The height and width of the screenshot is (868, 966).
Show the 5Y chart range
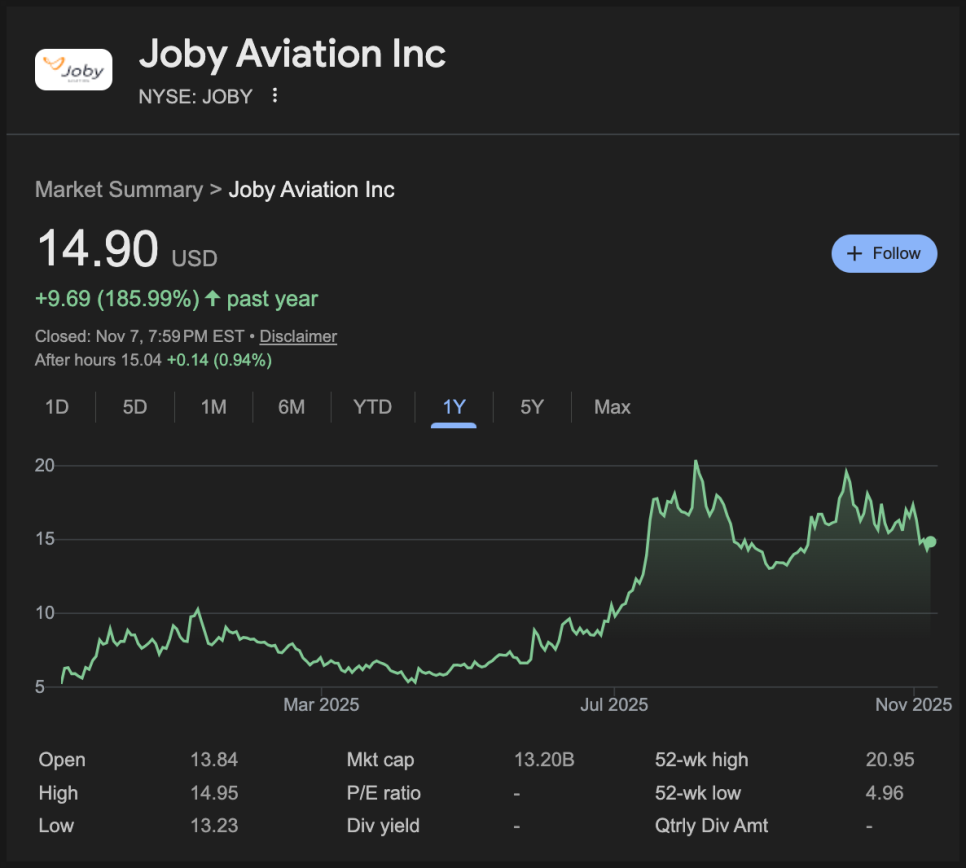[x=532, y=407]
